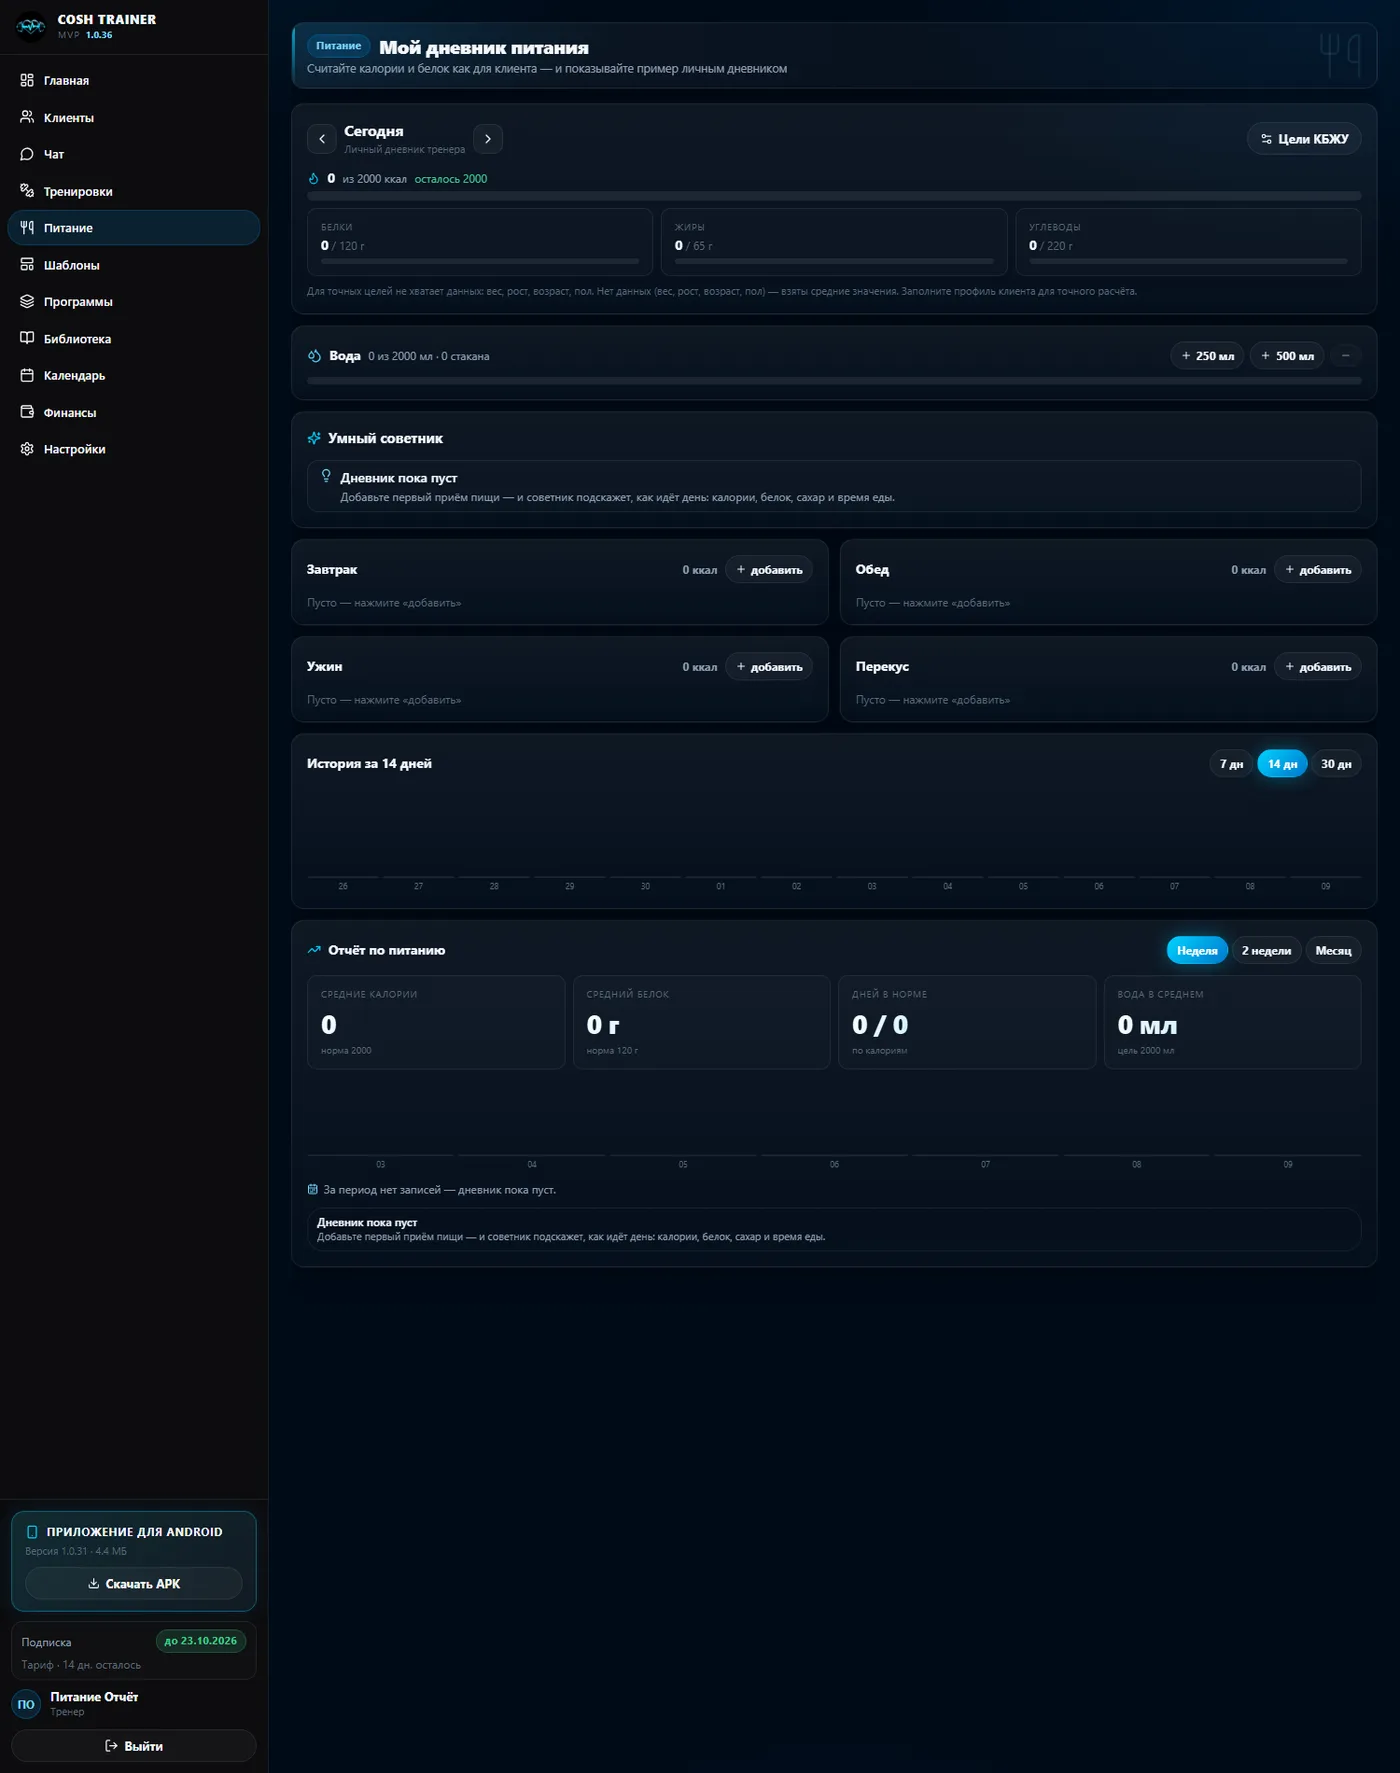Click the water intake progress bar

click(x=834, y=381)
